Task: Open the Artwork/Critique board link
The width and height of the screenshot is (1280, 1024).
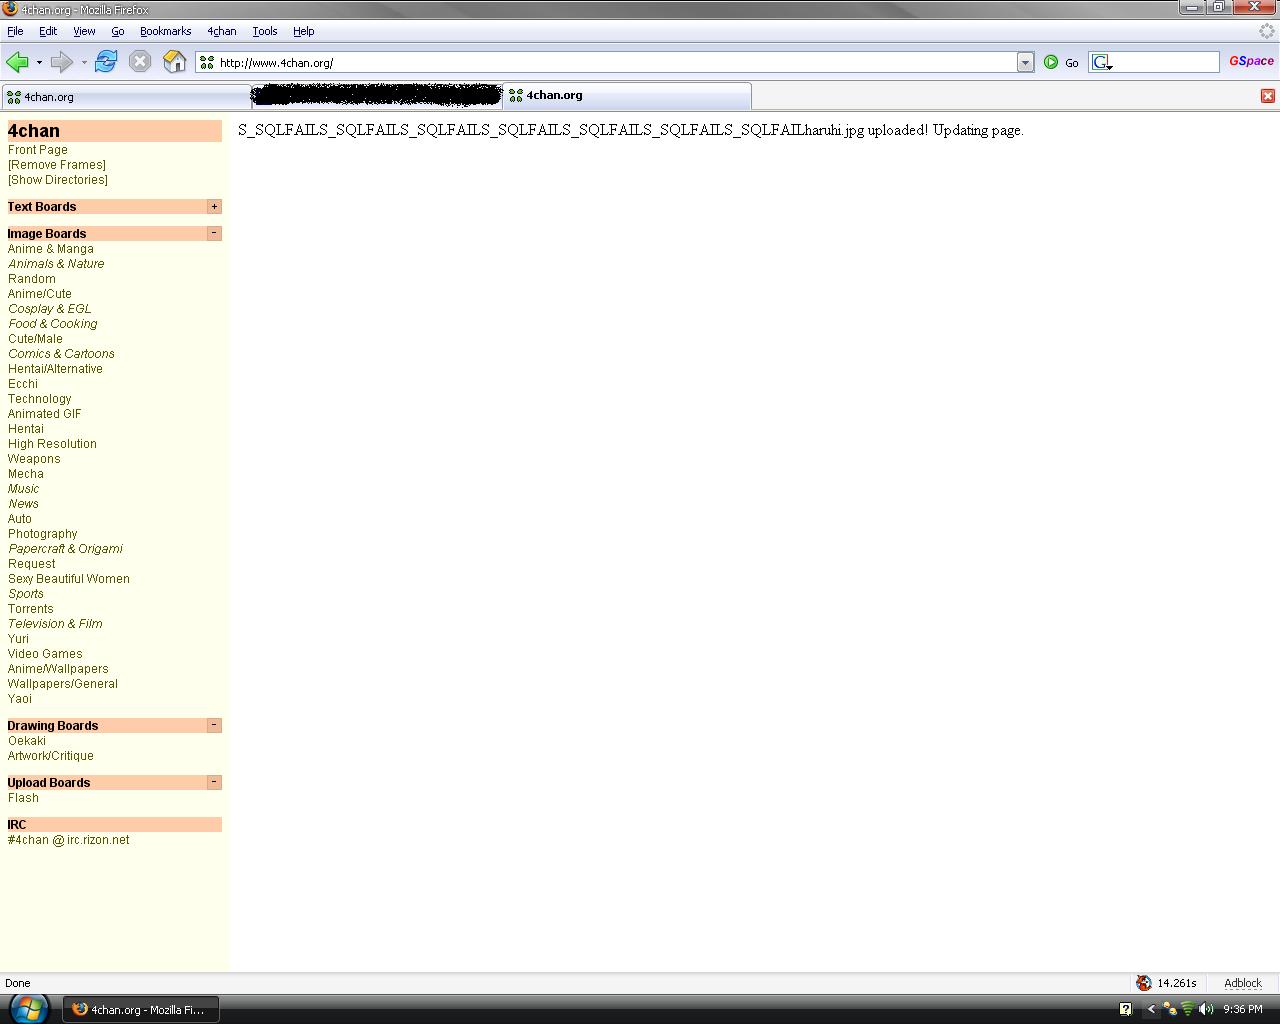Action: (x=51, y=756)
